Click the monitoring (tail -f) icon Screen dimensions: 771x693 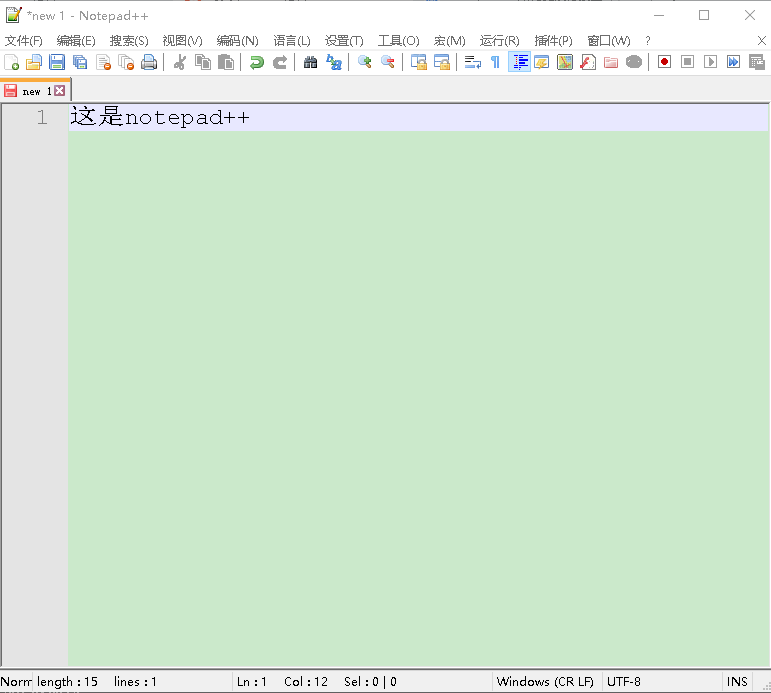(634, 62)
